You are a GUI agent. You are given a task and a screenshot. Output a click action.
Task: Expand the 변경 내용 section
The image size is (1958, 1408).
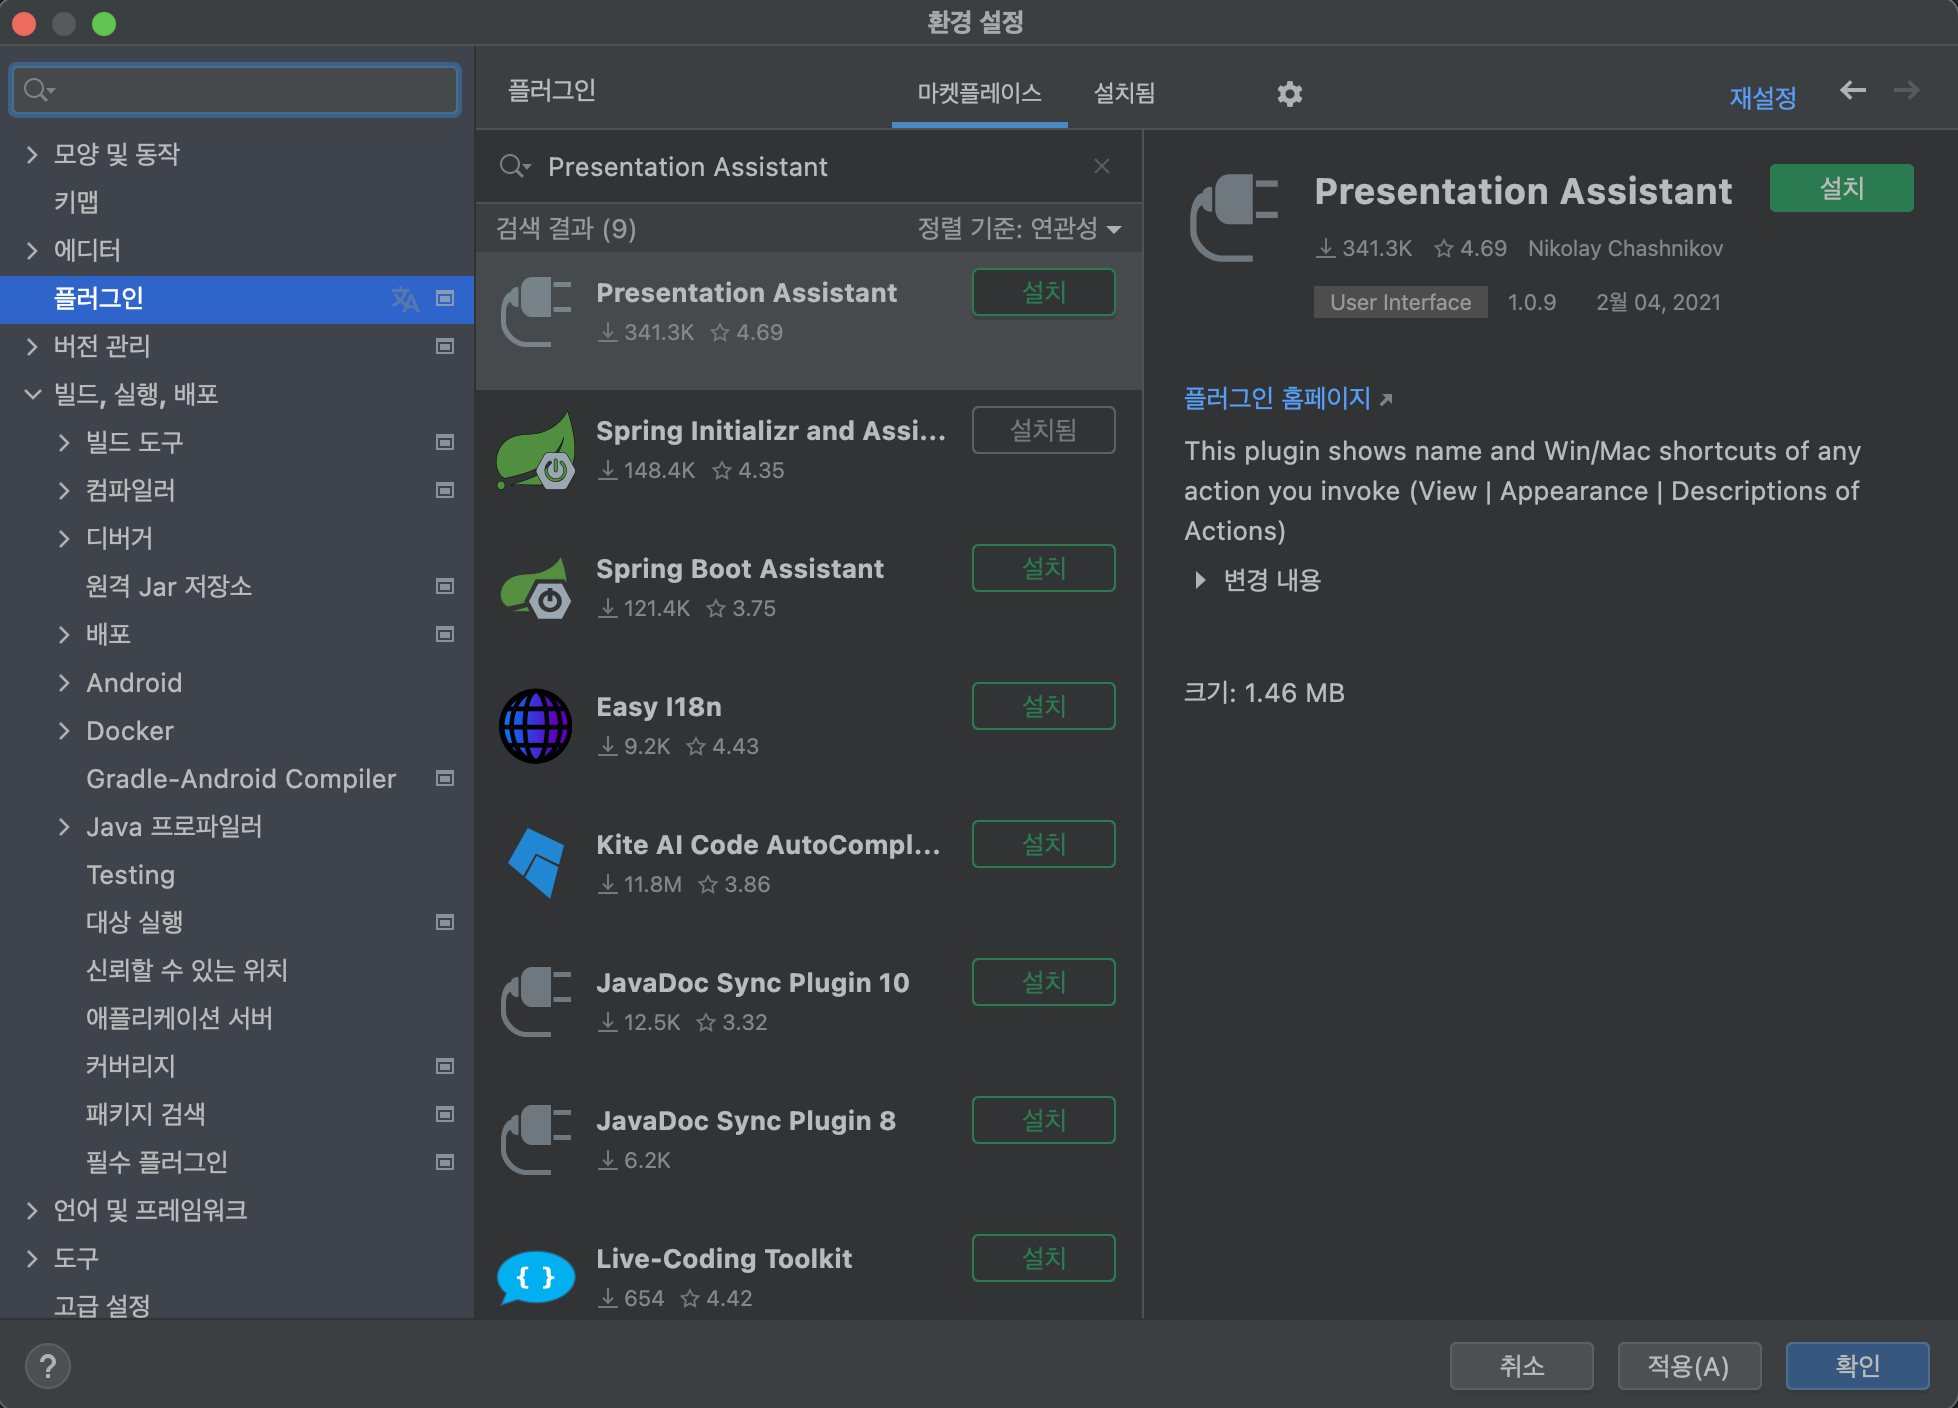click(x=1199, y=580)
